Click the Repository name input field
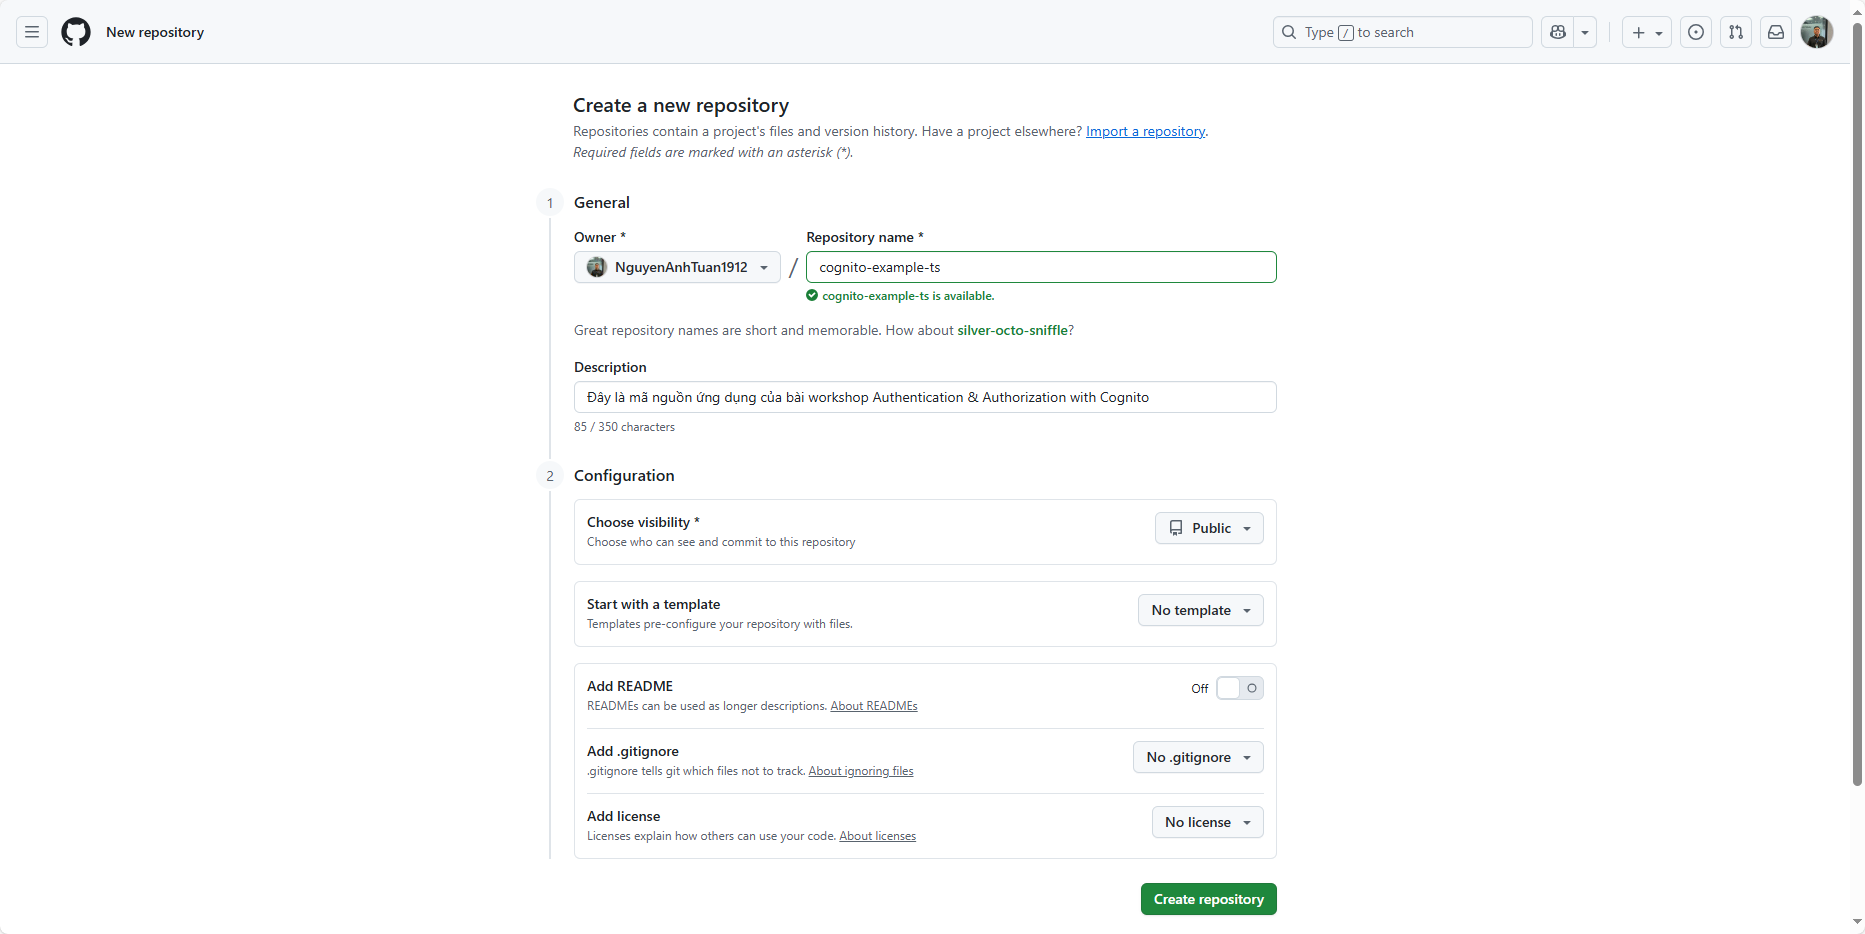Image resolution: width=1865 pixels, height=934 pixels. 1040,267
